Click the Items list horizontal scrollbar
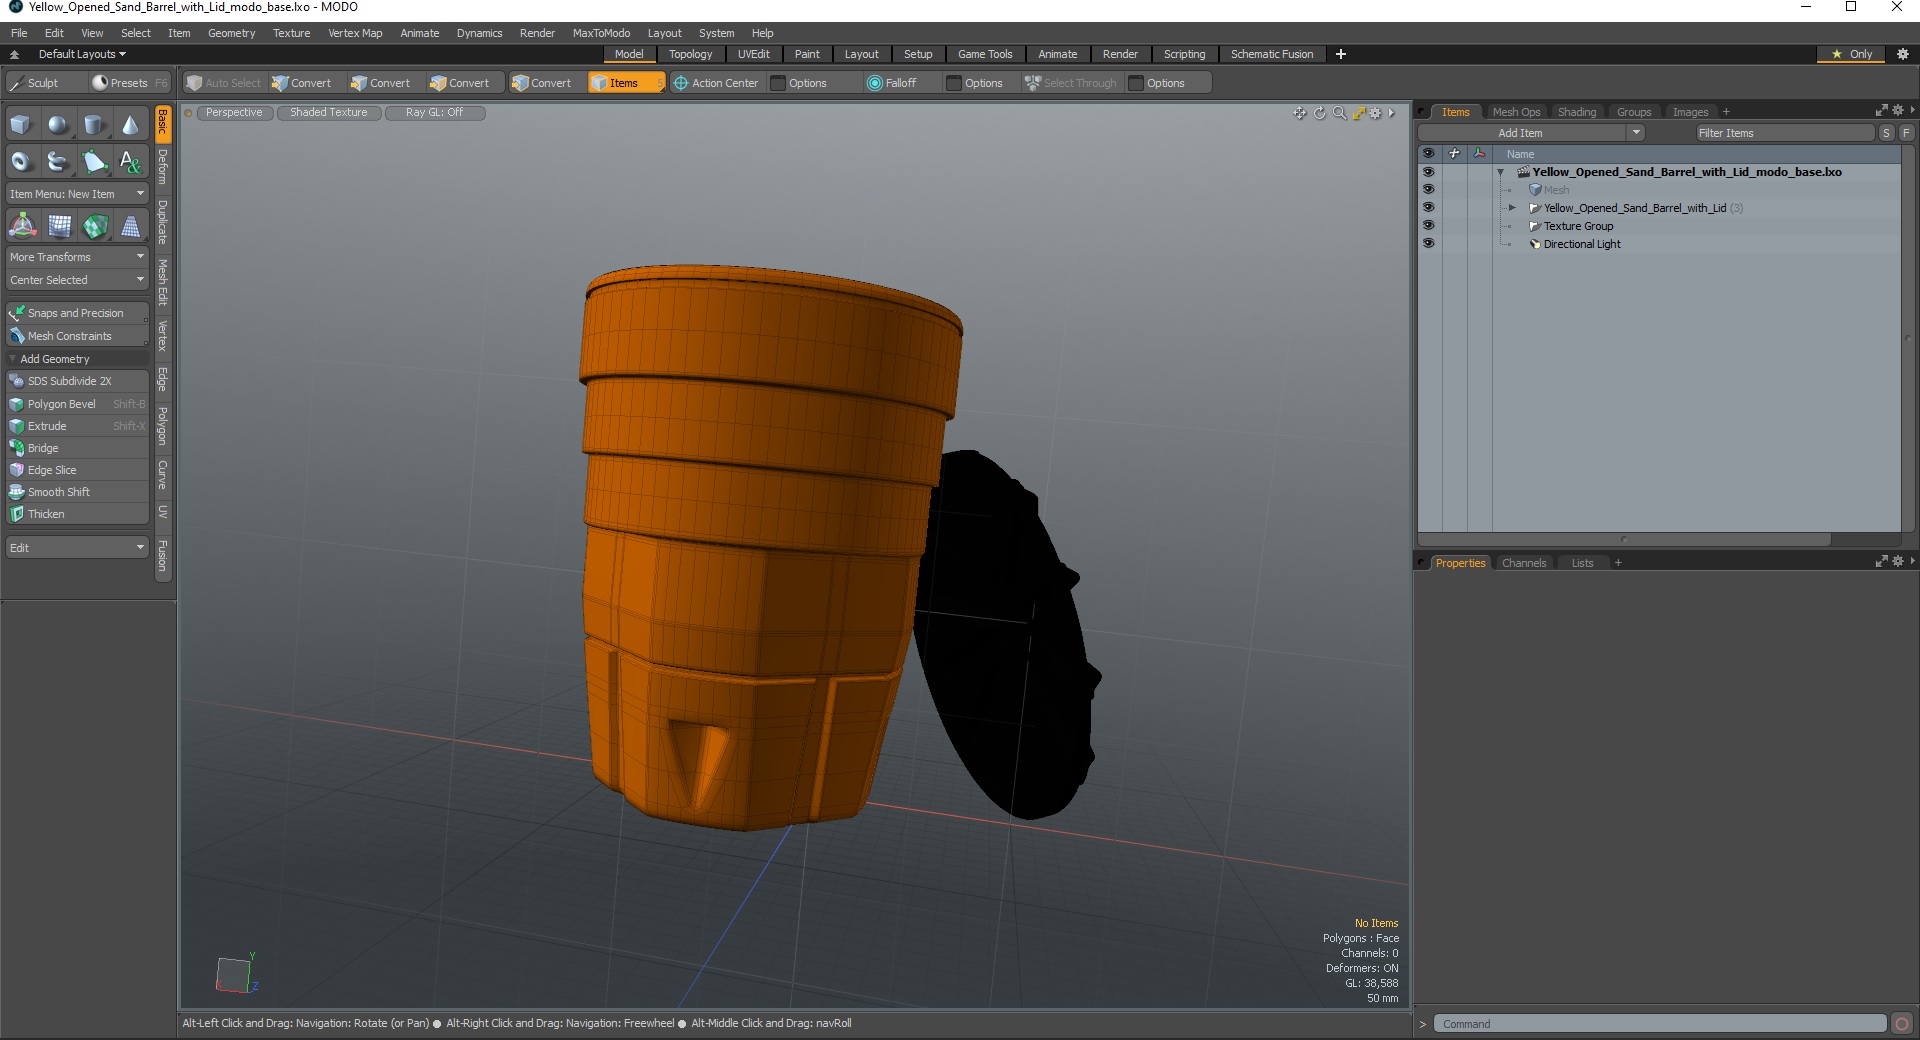This screenshot has height=1040, width=1920. pos(1624,539)
